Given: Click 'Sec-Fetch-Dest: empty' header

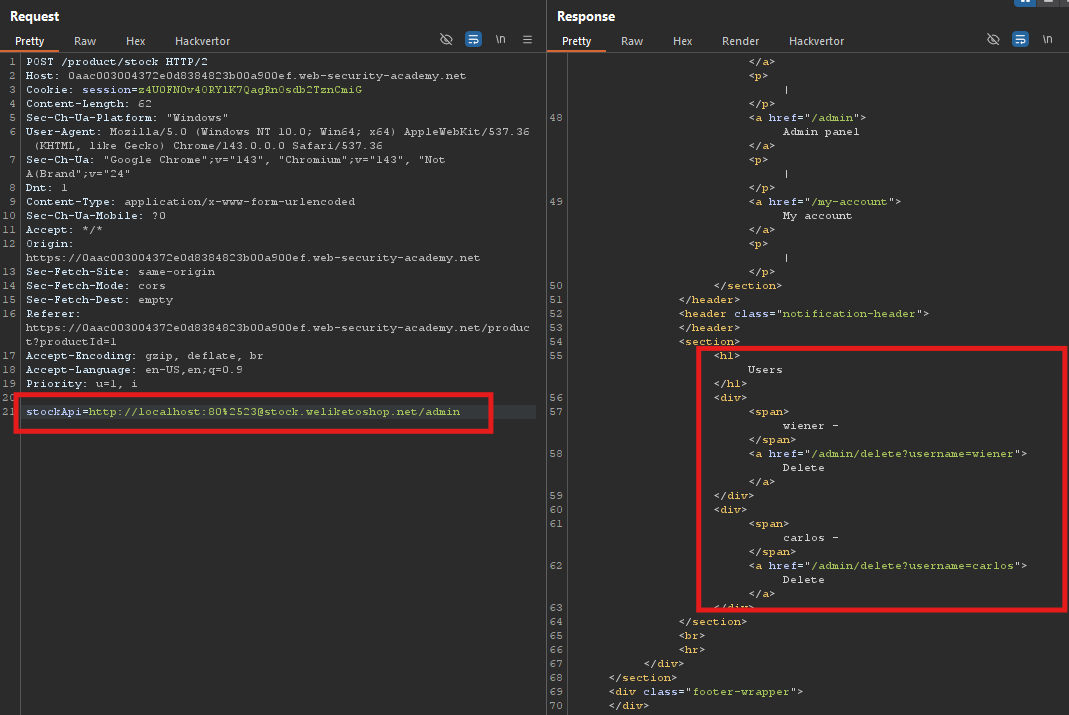Looking at the screenshot, I should [99, 299].
